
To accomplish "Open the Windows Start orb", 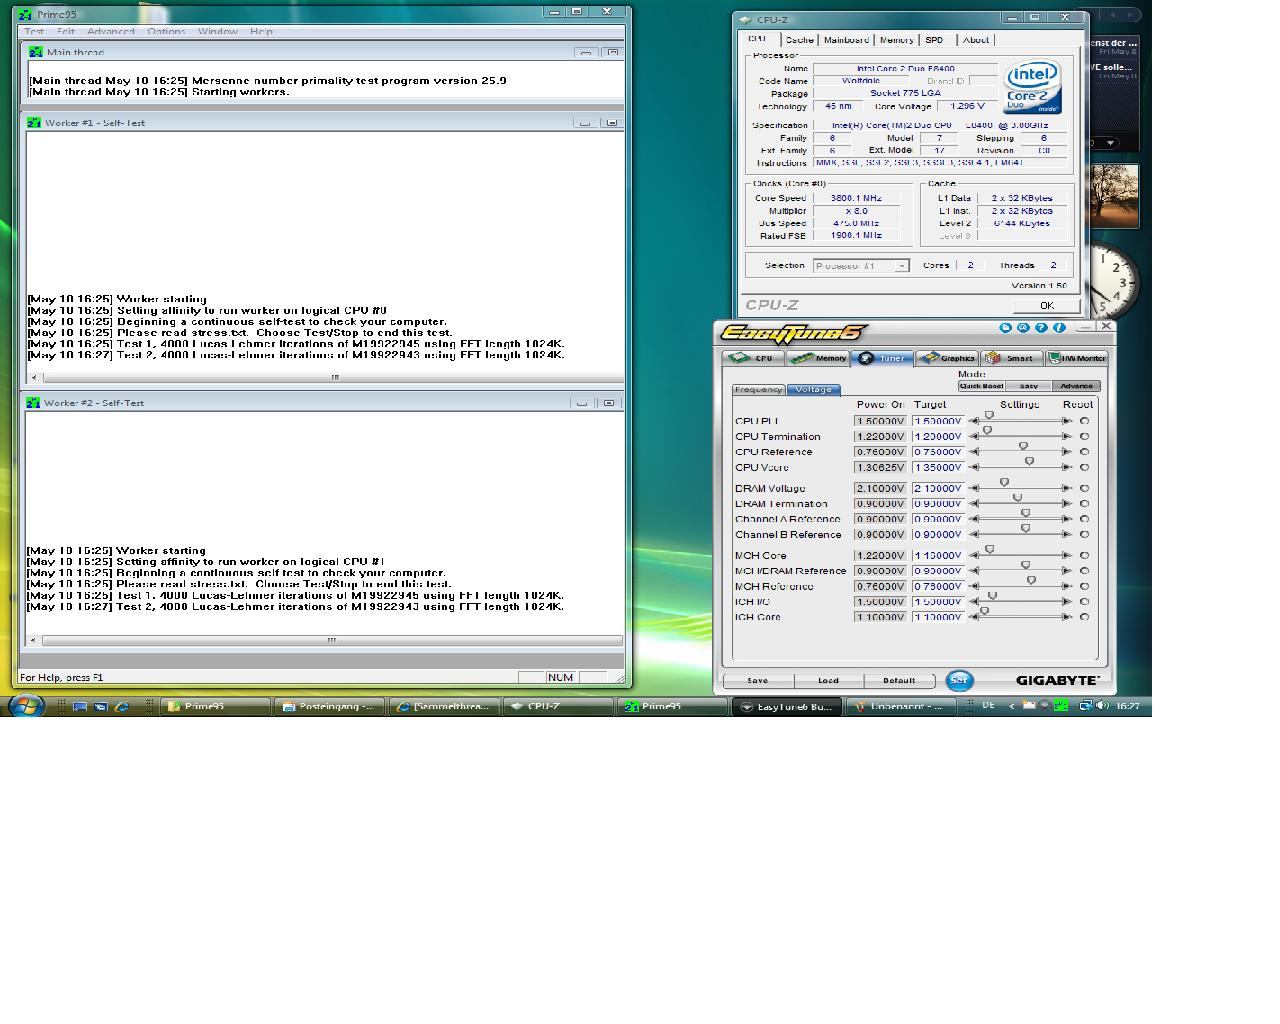I will pos(26,705).
